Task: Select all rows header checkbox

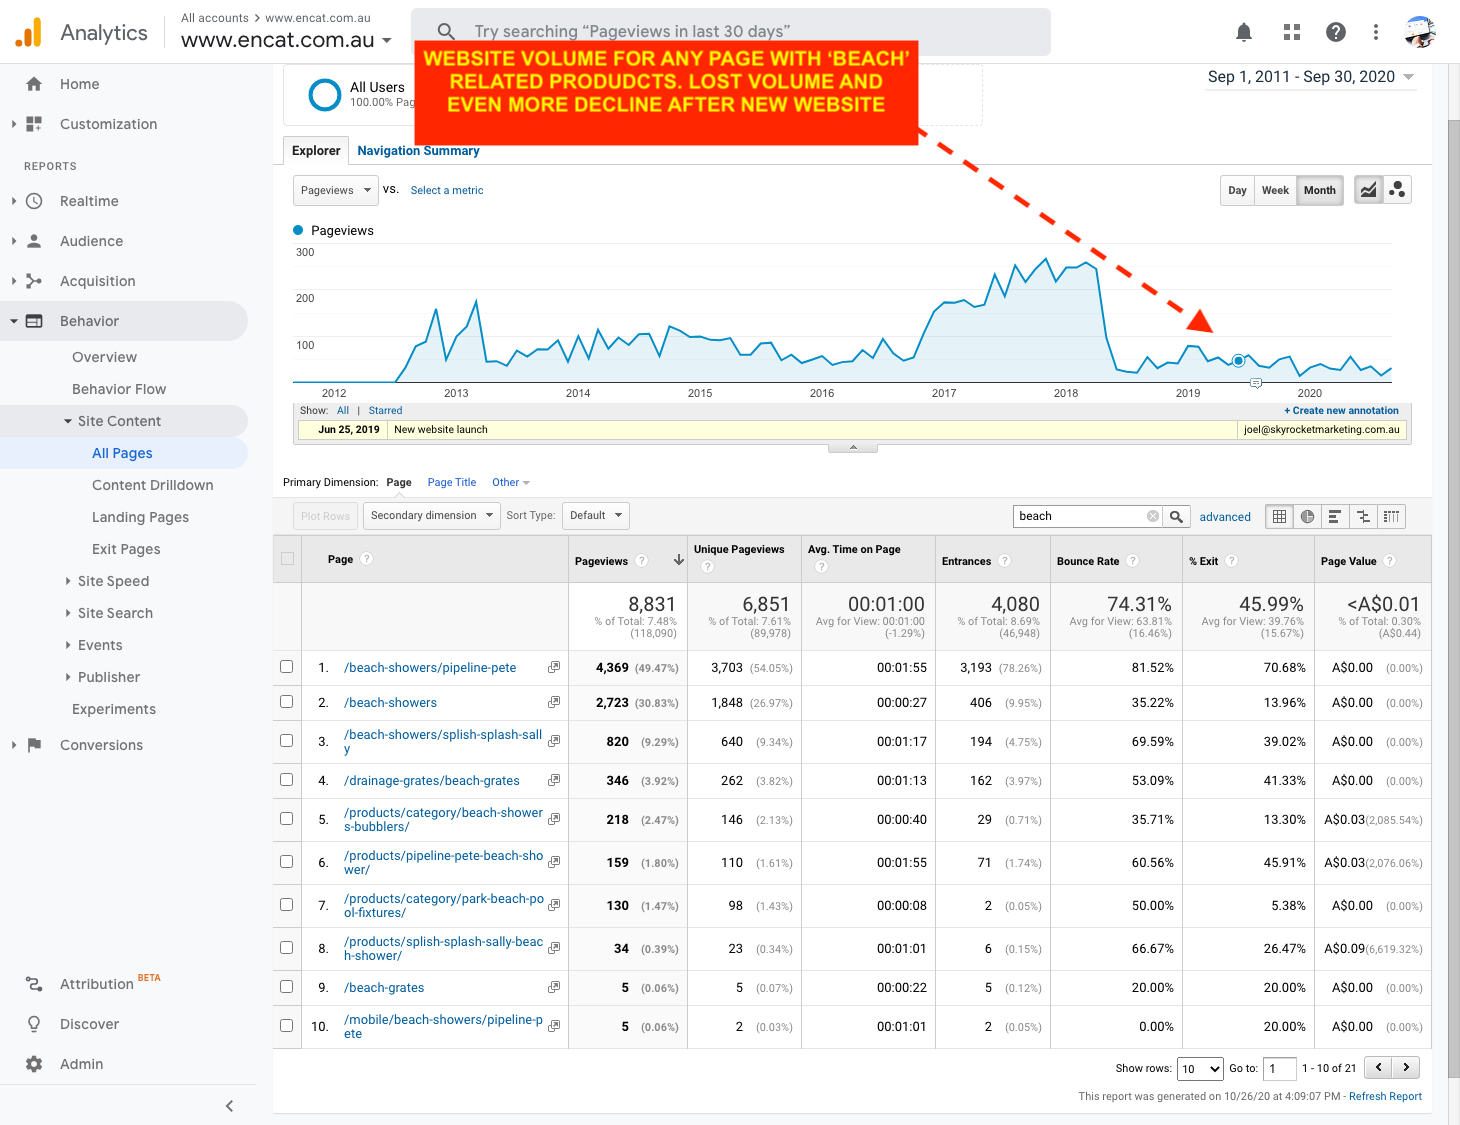Action: click(x=287, y=558)
